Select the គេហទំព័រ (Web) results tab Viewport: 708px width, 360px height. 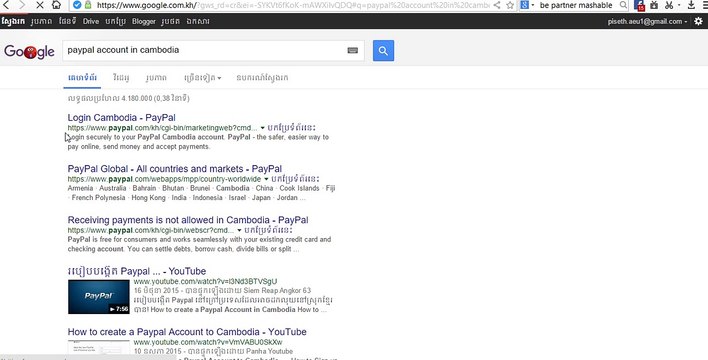pos(82,78)
